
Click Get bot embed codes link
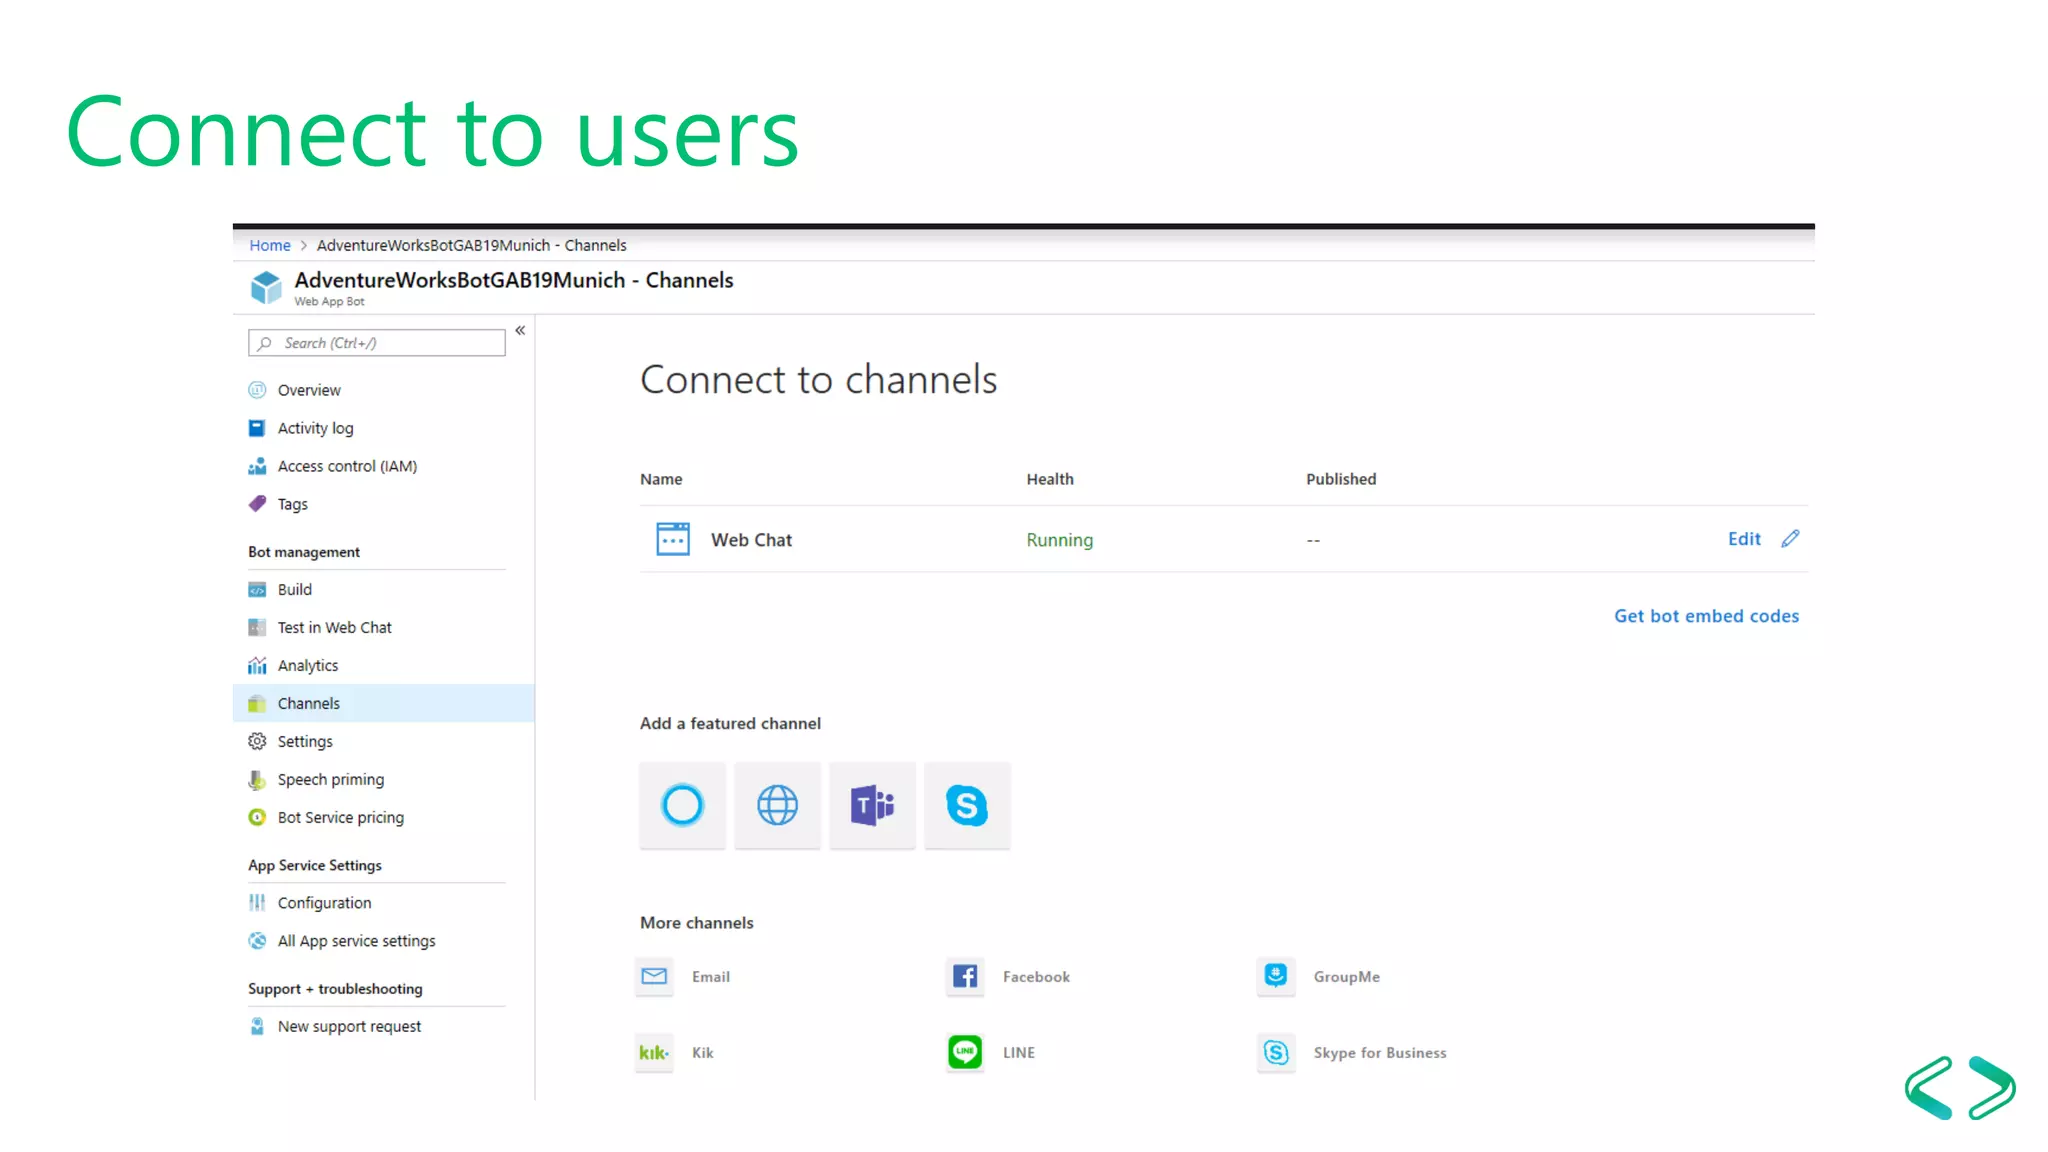tap(1706, 616)
